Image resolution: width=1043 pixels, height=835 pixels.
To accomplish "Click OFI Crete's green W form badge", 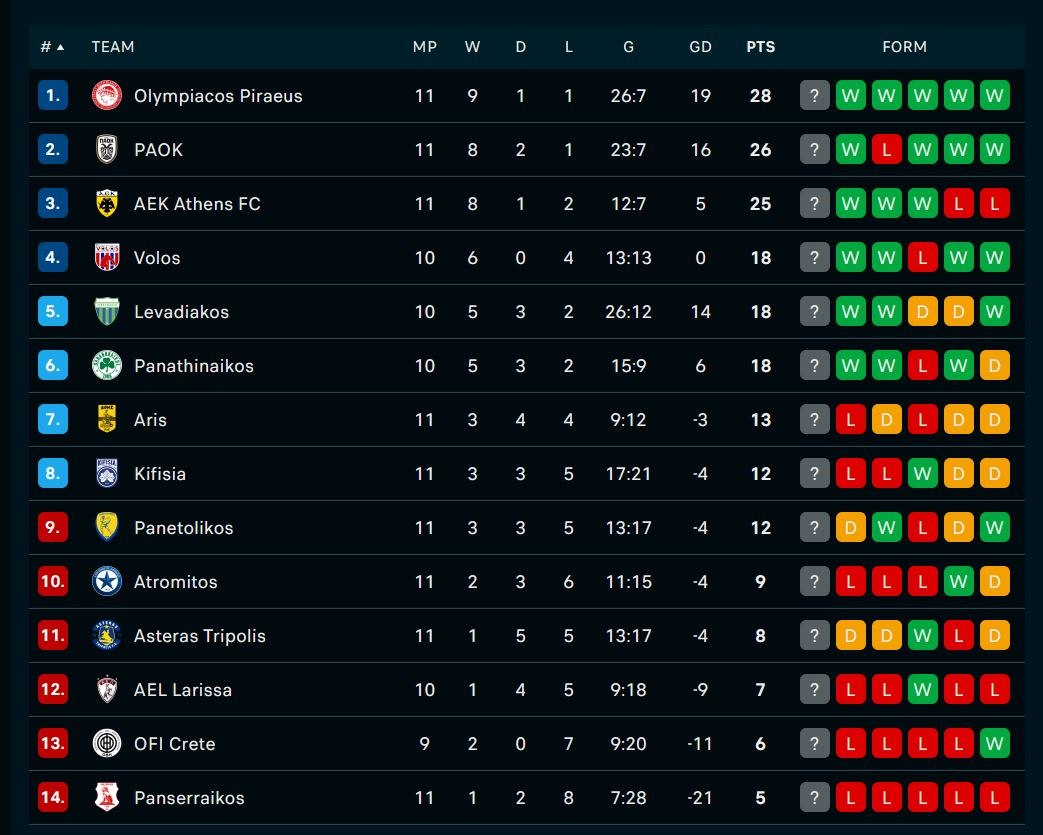I will click(x=995, y=744).
